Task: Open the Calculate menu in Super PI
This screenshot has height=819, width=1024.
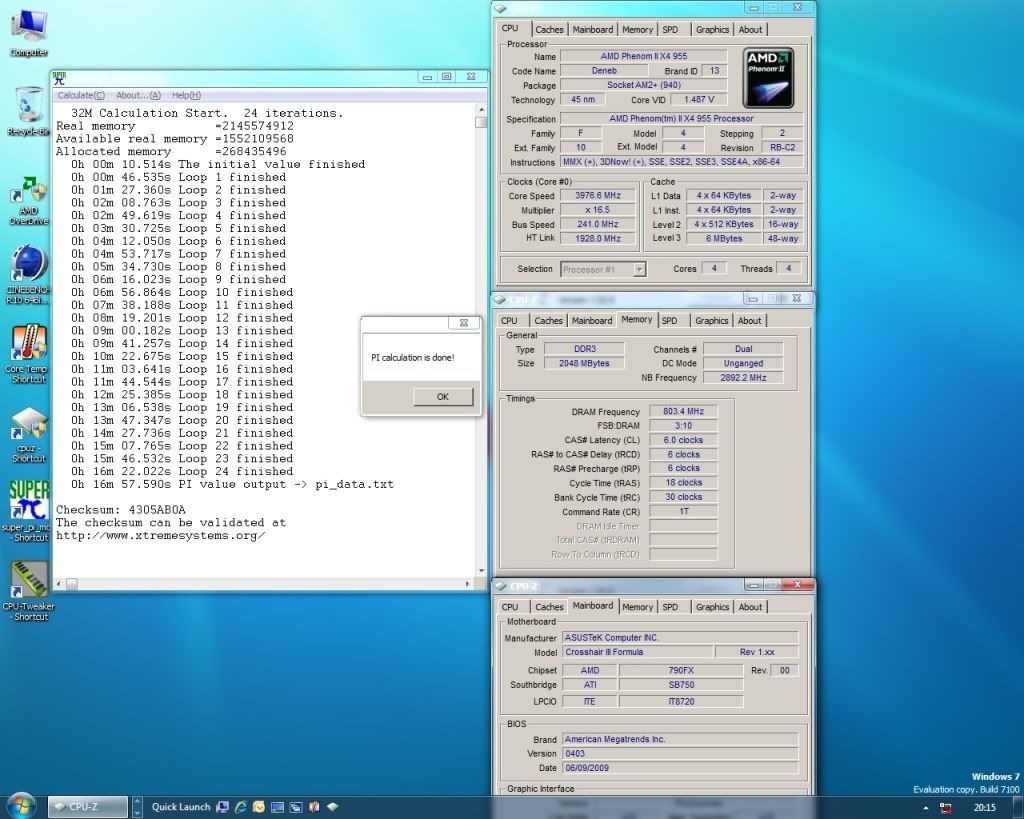Action: [x=80, y=95]
